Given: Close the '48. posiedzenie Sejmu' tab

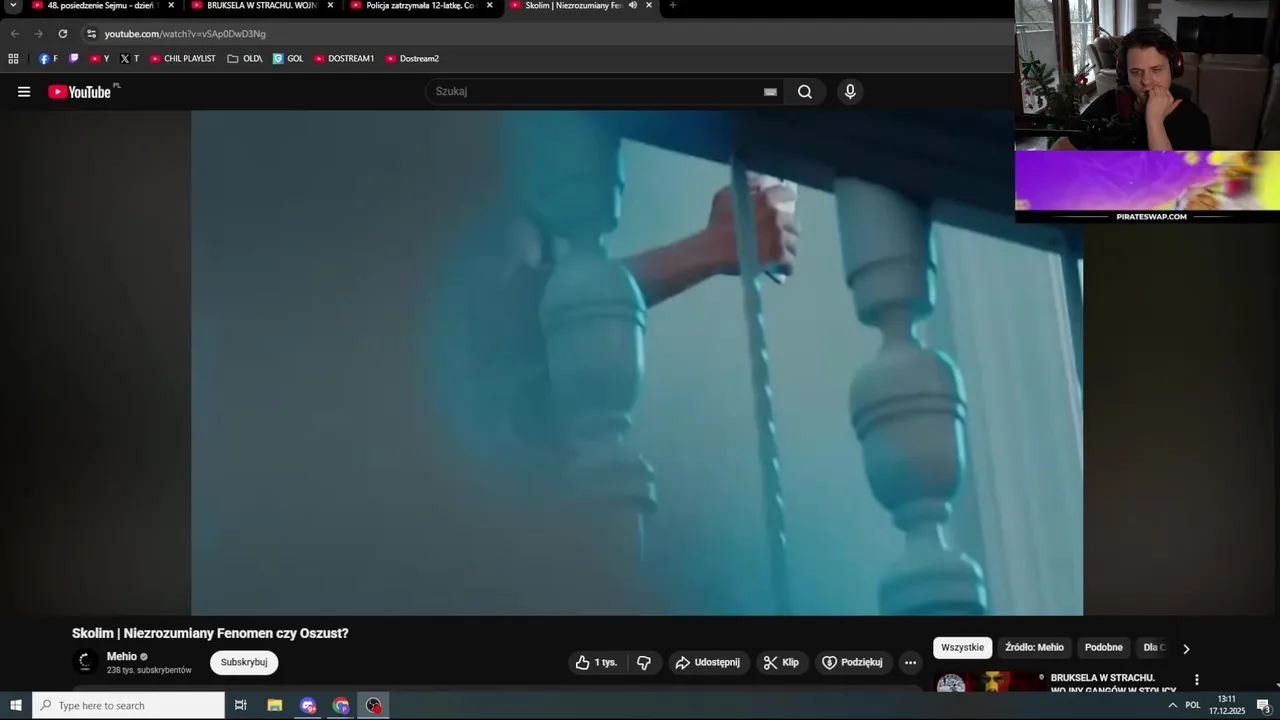Looking at the screenshot, I should (x=171, y=6).
